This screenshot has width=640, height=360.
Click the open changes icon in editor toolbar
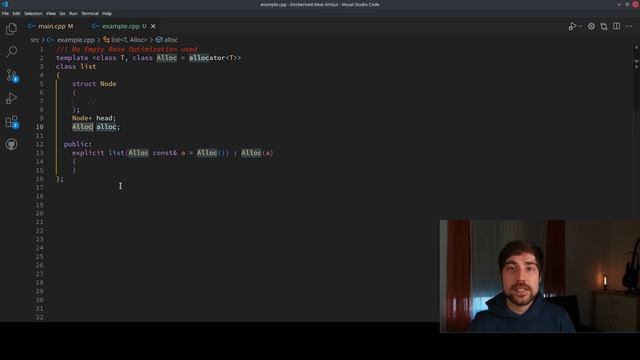[x=604, y=27]
